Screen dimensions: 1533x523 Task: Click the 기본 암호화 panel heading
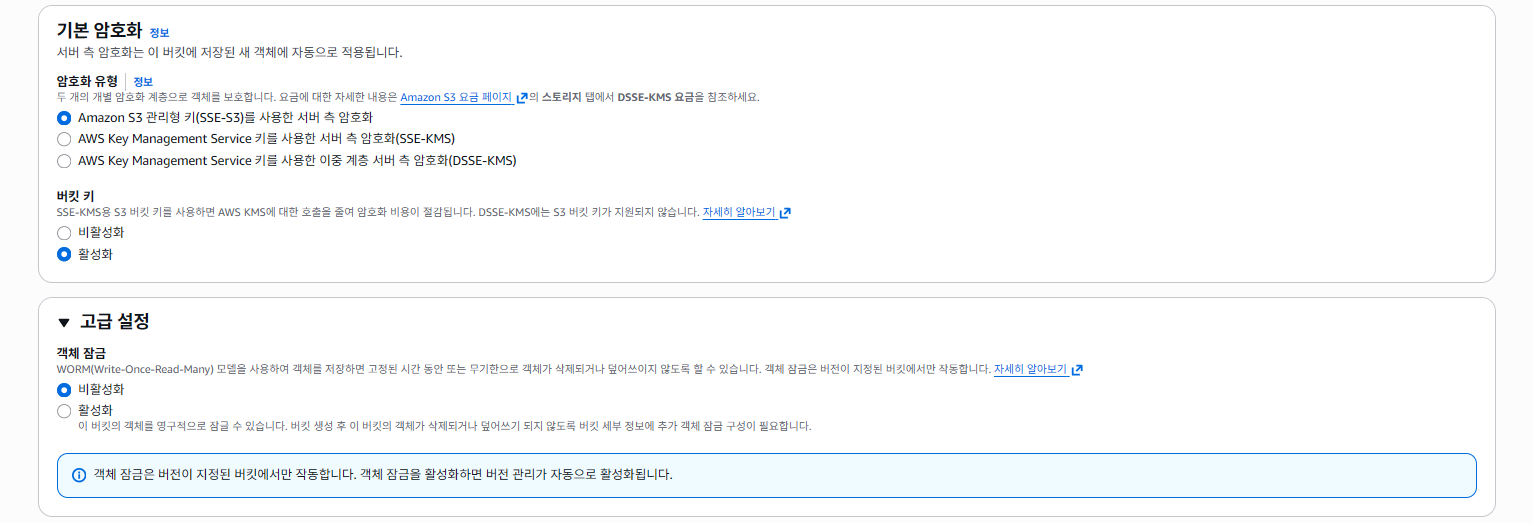pos(99,31)
